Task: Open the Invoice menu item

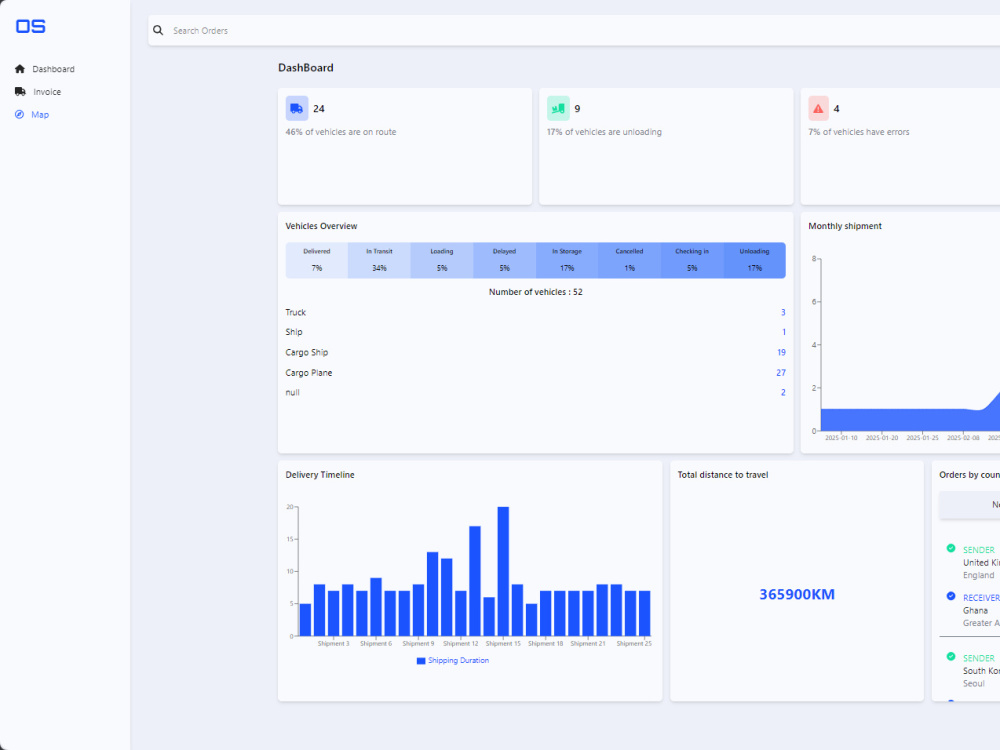Action: [38, 92]
